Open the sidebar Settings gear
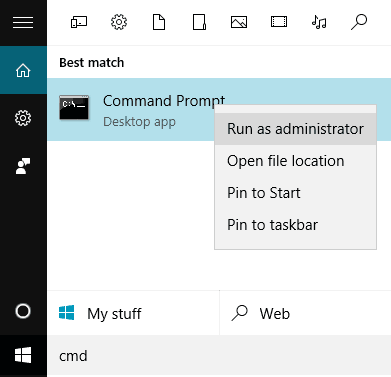Image resolution: width=391 pixels, height=377 pixels. point(23,118)
